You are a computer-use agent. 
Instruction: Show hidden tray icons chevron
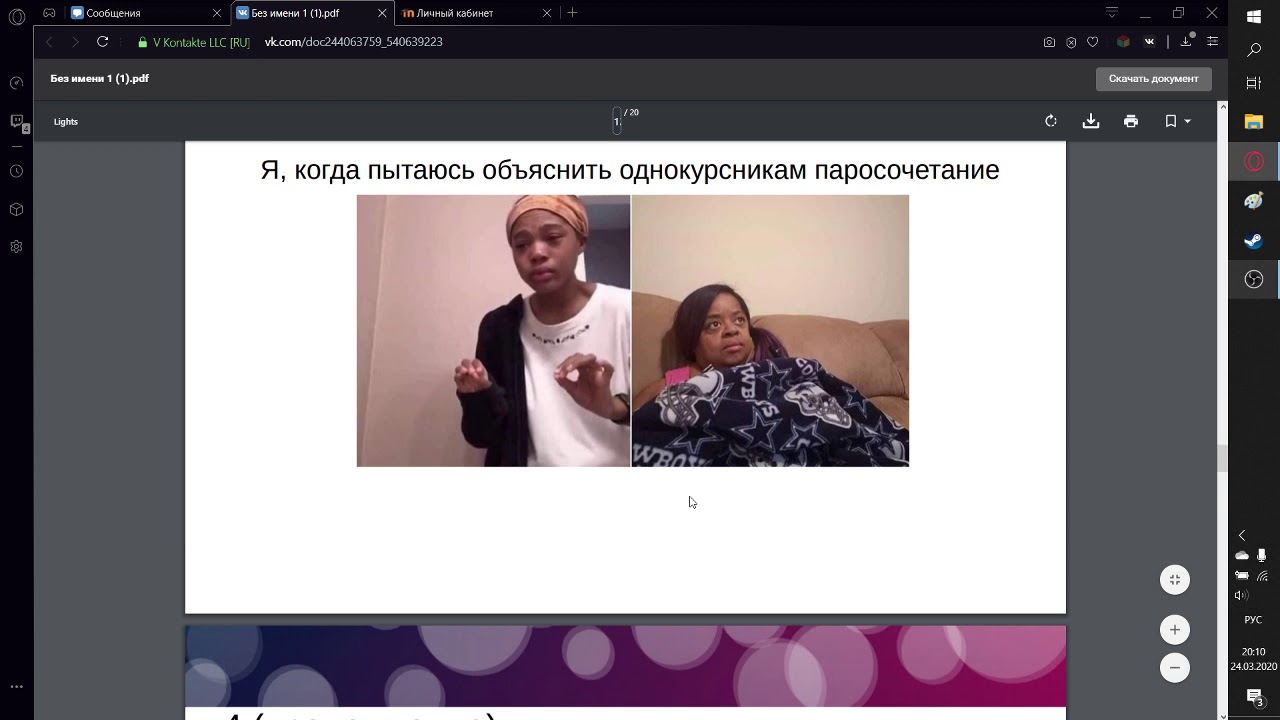pyautogui.click(x=1242, y=536)
